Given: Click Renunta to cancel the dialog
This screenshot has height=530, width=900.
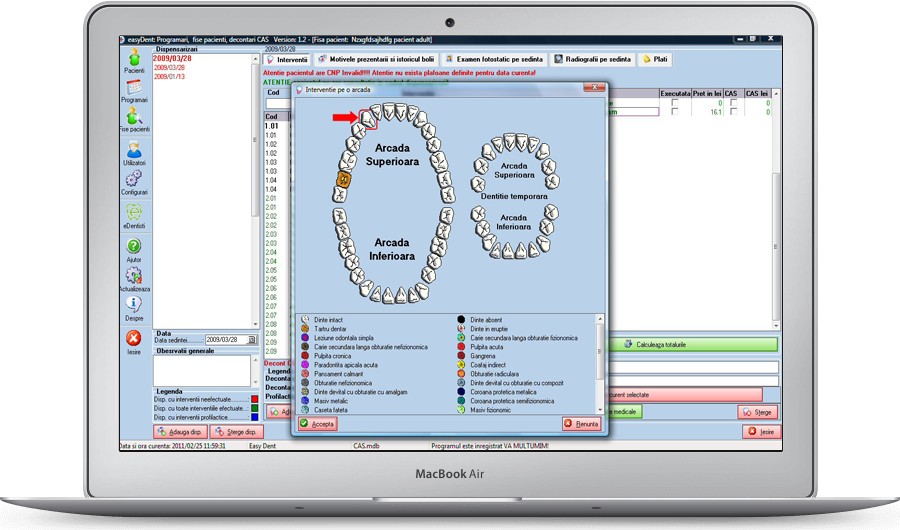Looking at the screenshot, I should 582,424.
